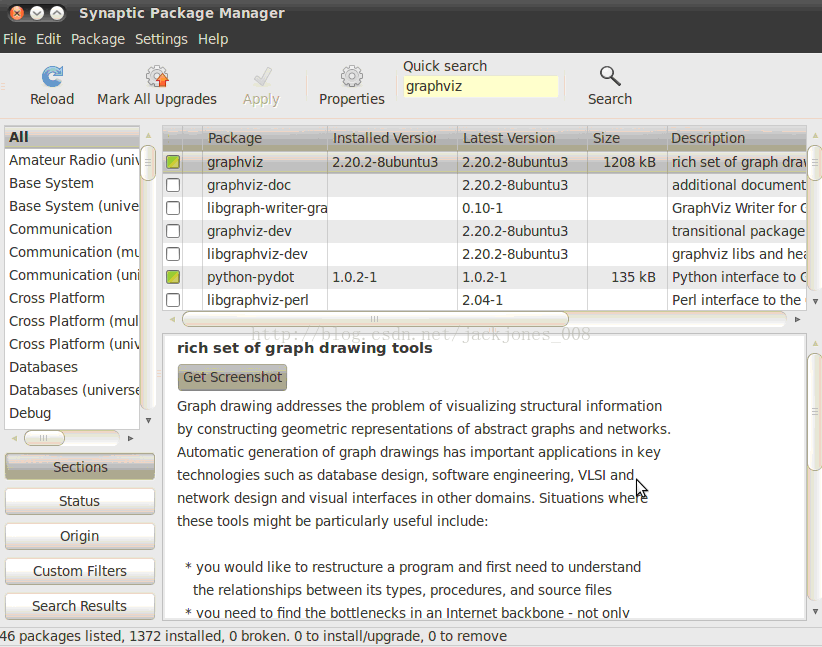822x647 pixels.
Task: Click description pane scroll down arrow
Action: point(815,611)
